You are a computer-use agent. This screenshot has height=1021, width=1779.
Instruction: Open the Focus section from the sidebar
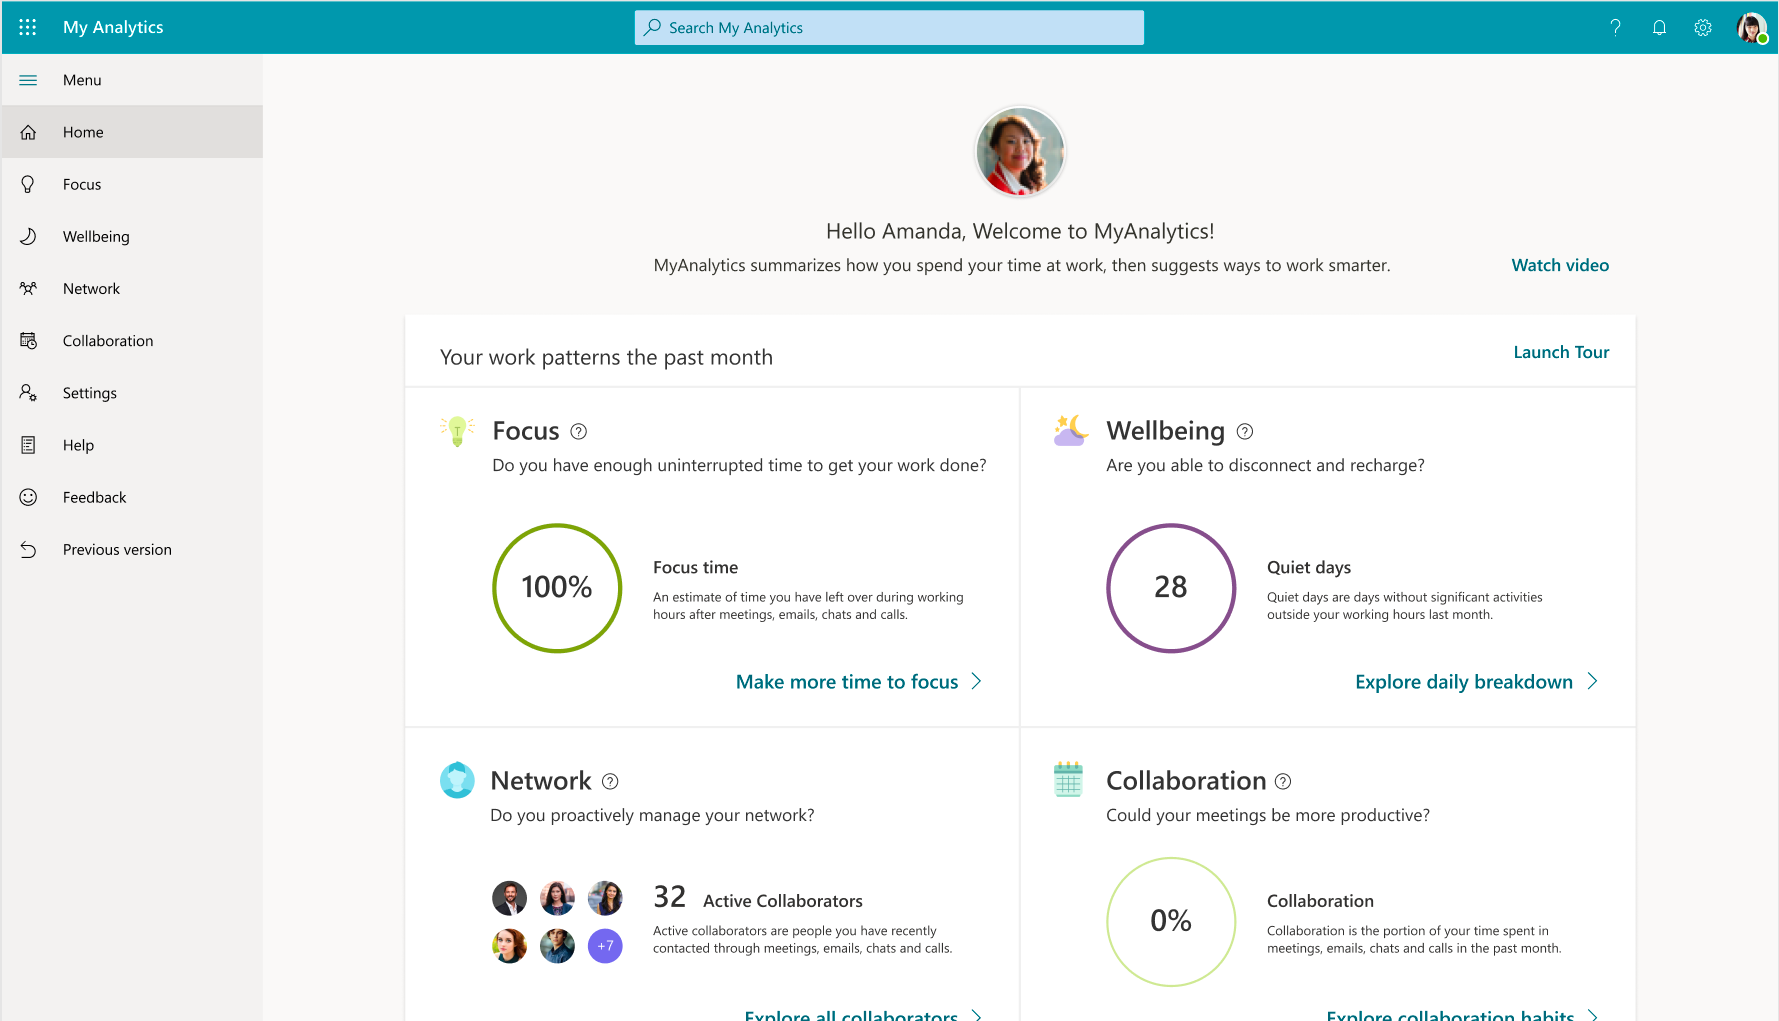pos(28,184)
